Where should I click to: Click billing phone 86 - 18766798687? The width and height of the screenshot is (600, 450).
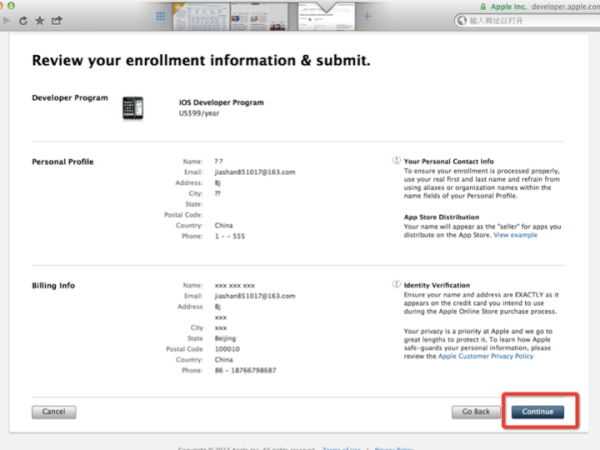click(245, 370)
